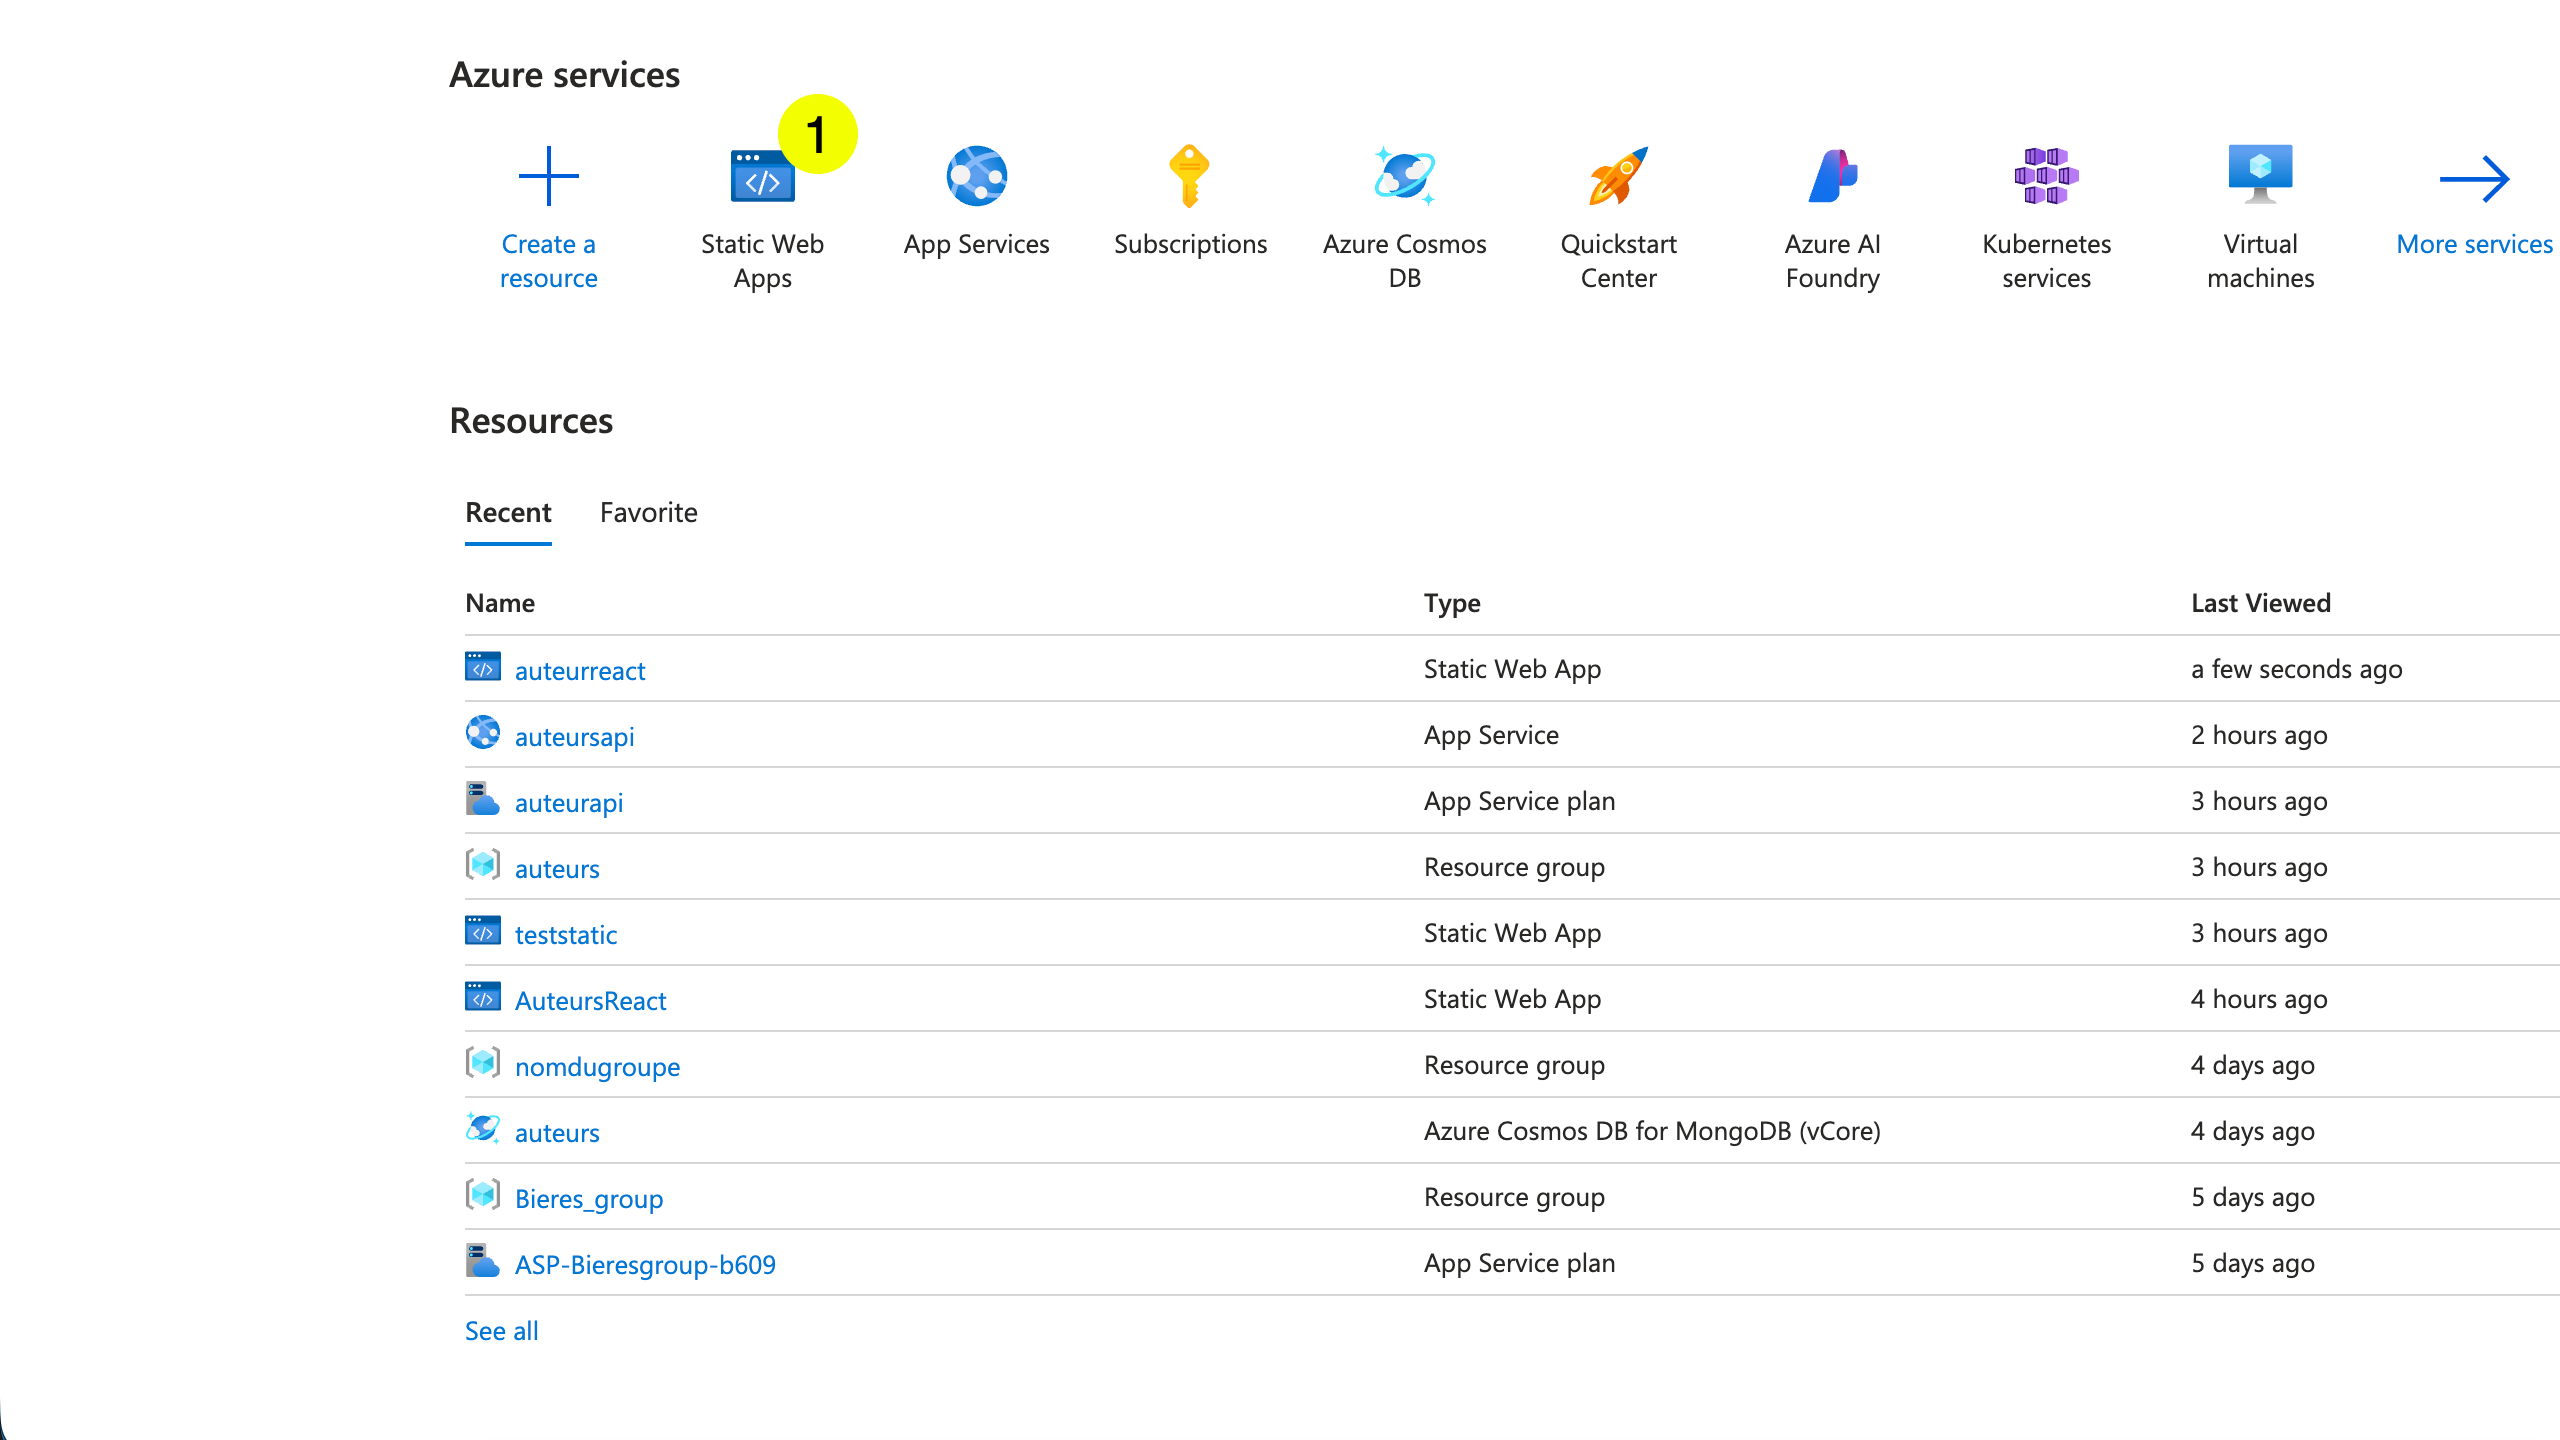The image size is (2560, 1440).
Task: Click See all resources
Action: coord(501,1330)
